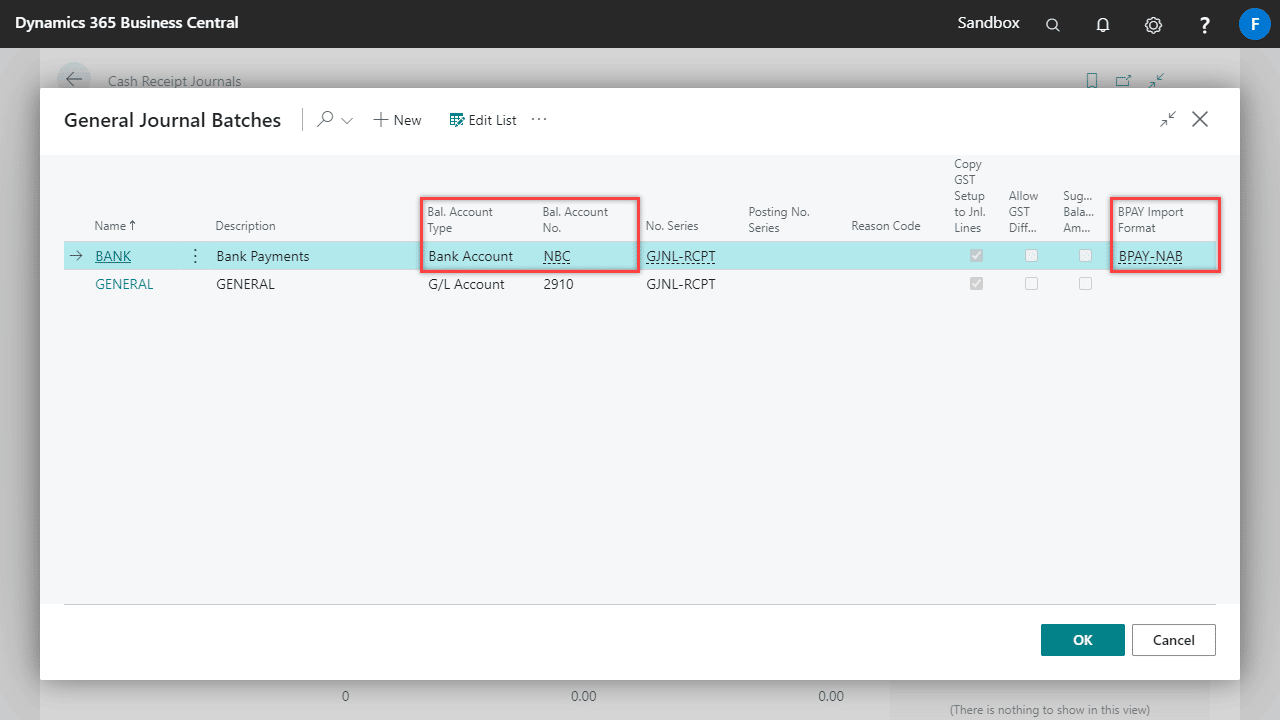Open row actions menu for BANK row
1280x720 pixels.
pyautogui.click(x=195, y=256)
